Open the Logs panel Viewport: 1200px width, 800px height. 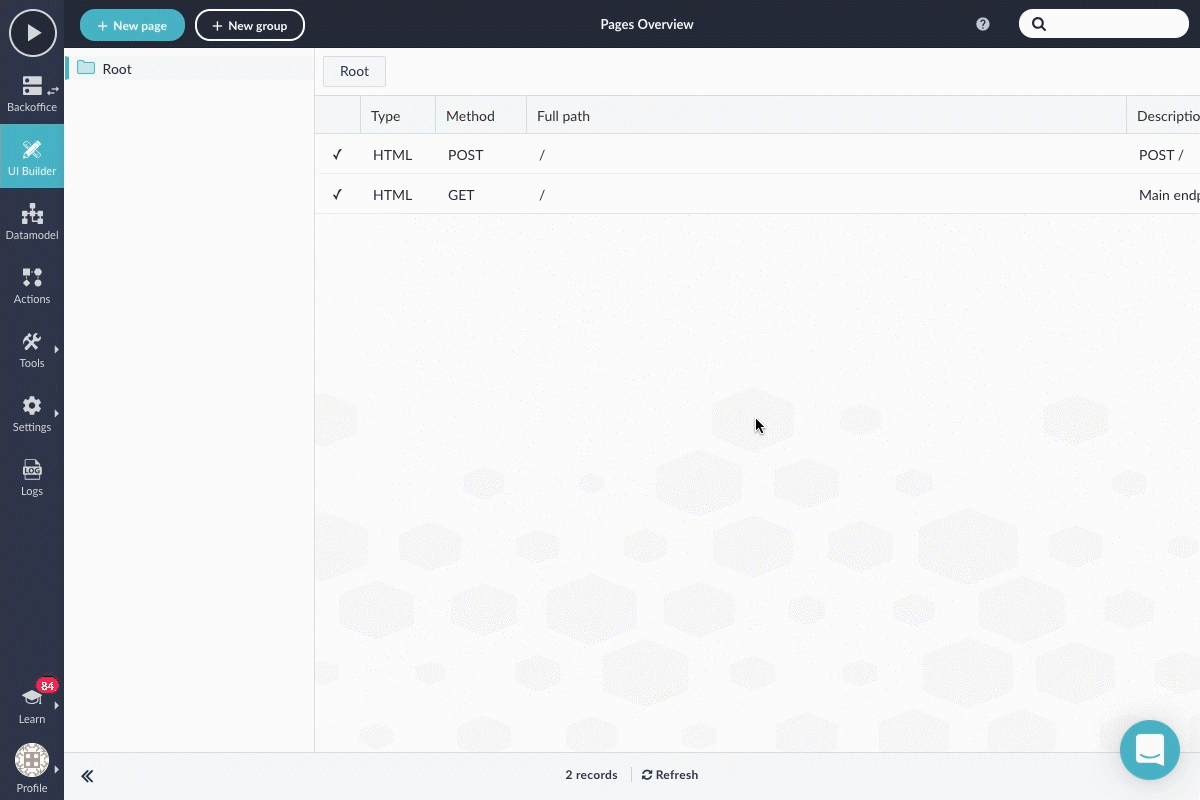[x=32, y=477]
